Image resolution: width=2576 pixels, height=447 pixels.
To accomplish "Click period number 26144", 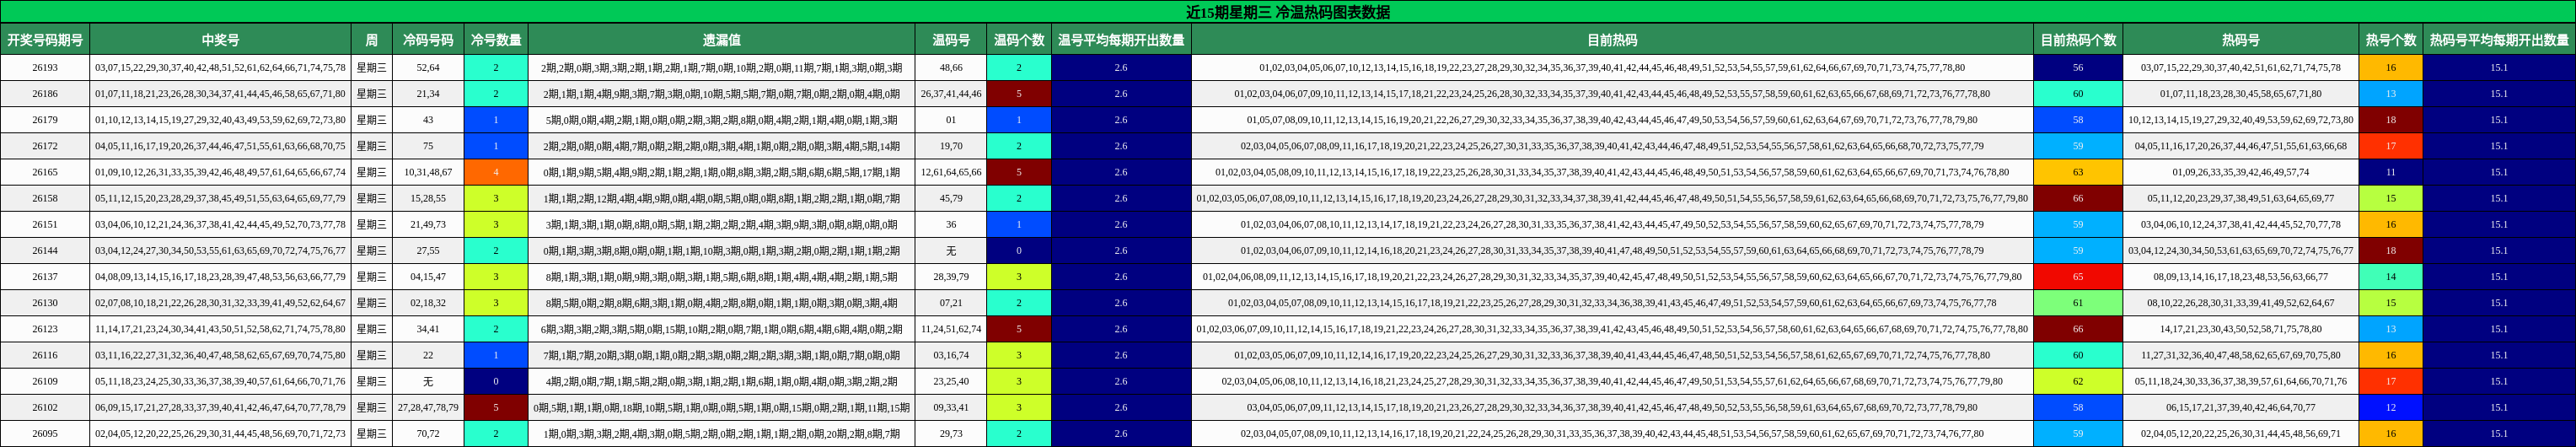I will coord(45,251).
